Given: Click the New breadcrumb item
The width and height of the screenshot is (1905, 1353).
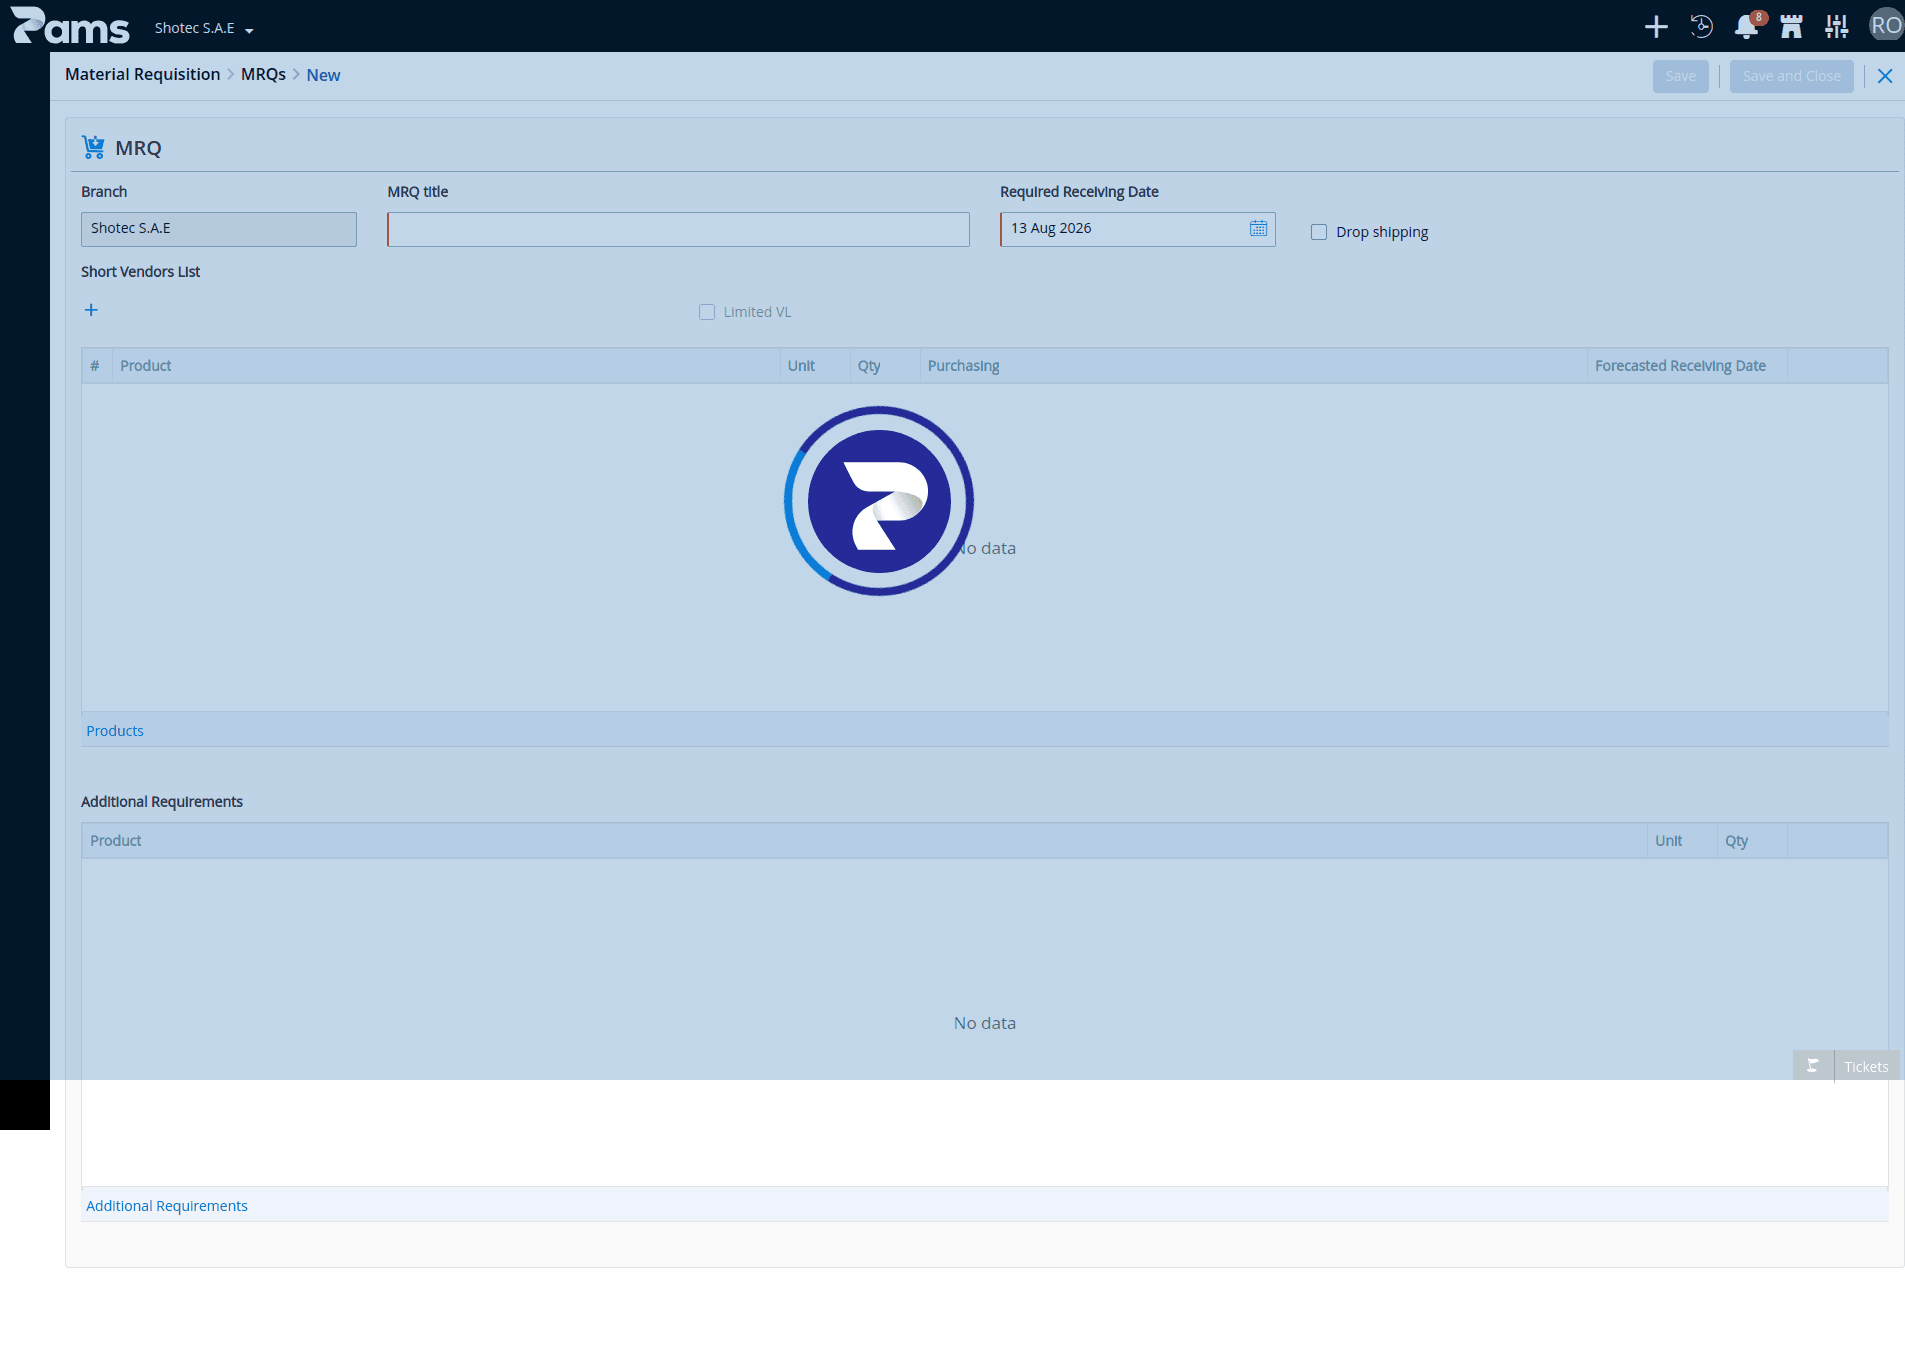Looking at the screenshot, I should [323, 75].
